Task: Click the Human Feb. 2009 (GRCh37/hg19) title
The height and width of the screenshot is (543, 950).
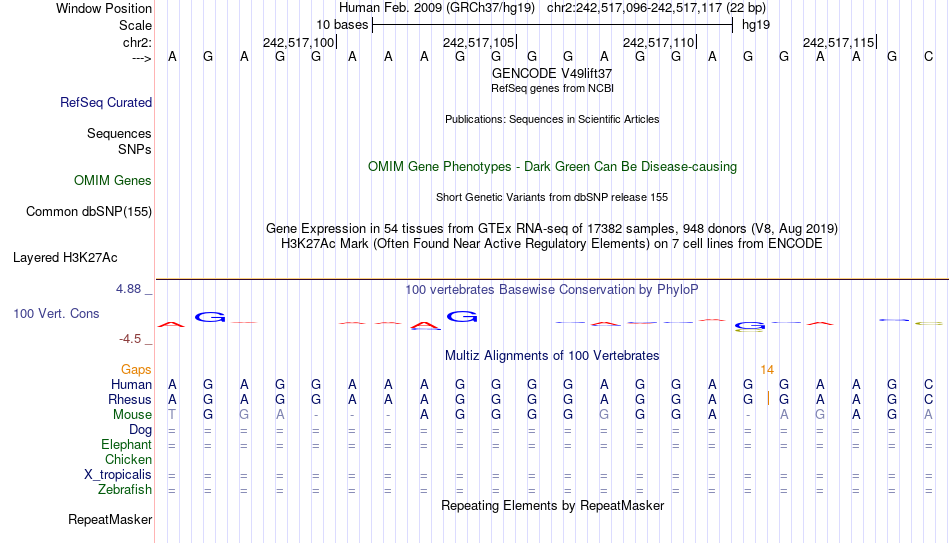Action: (x=437, y=8)
